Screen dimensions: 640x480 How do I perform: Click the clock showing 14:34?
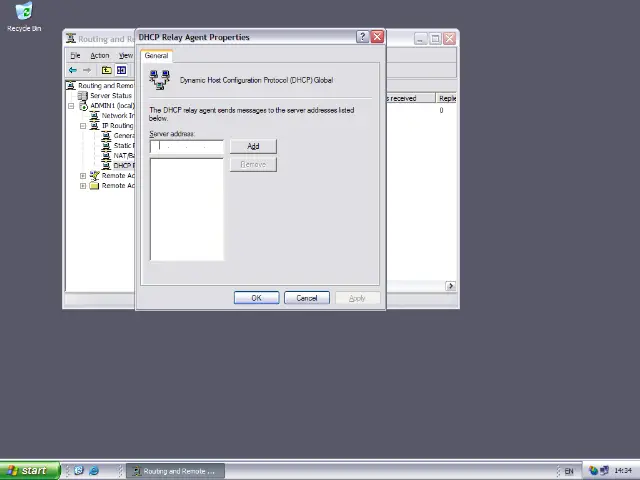pyautogui.click(x=623, y=471)
